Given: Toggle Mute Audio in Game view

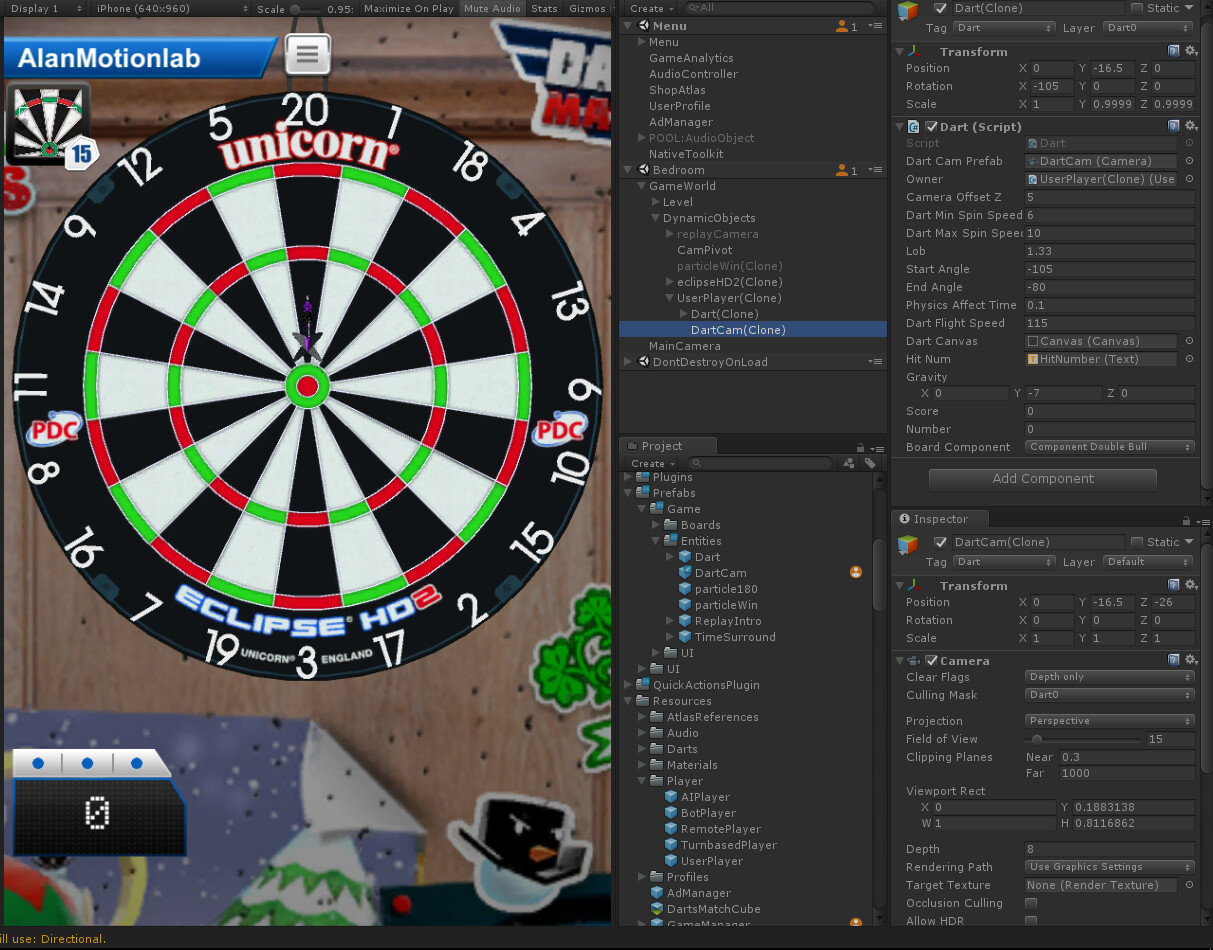Looking at the screenshot, I should [492, 8].
